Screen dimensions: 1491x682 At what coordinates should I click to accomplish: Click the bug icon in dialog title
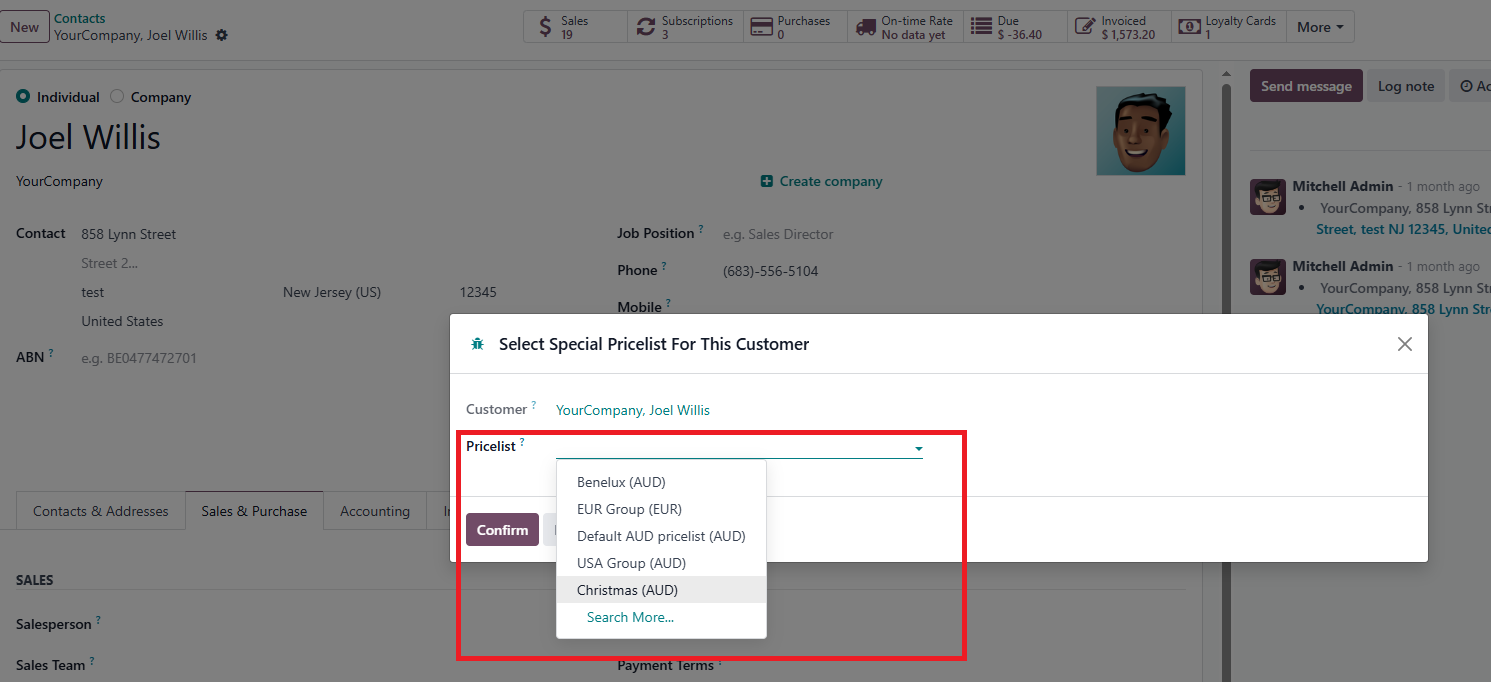pyautogui.click(x=477, y=344)
